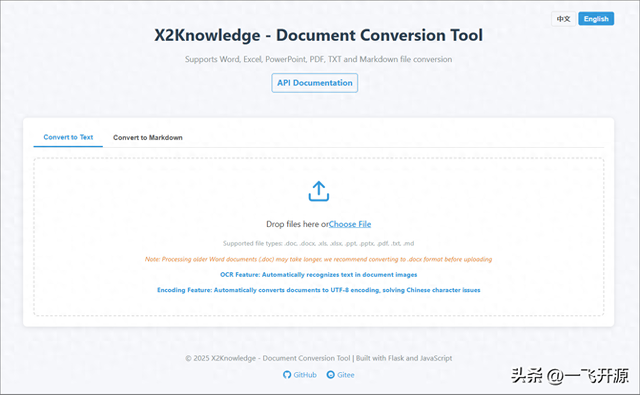Select the English language button
Screen dimensions: 640x395
[x=596, y=19]
